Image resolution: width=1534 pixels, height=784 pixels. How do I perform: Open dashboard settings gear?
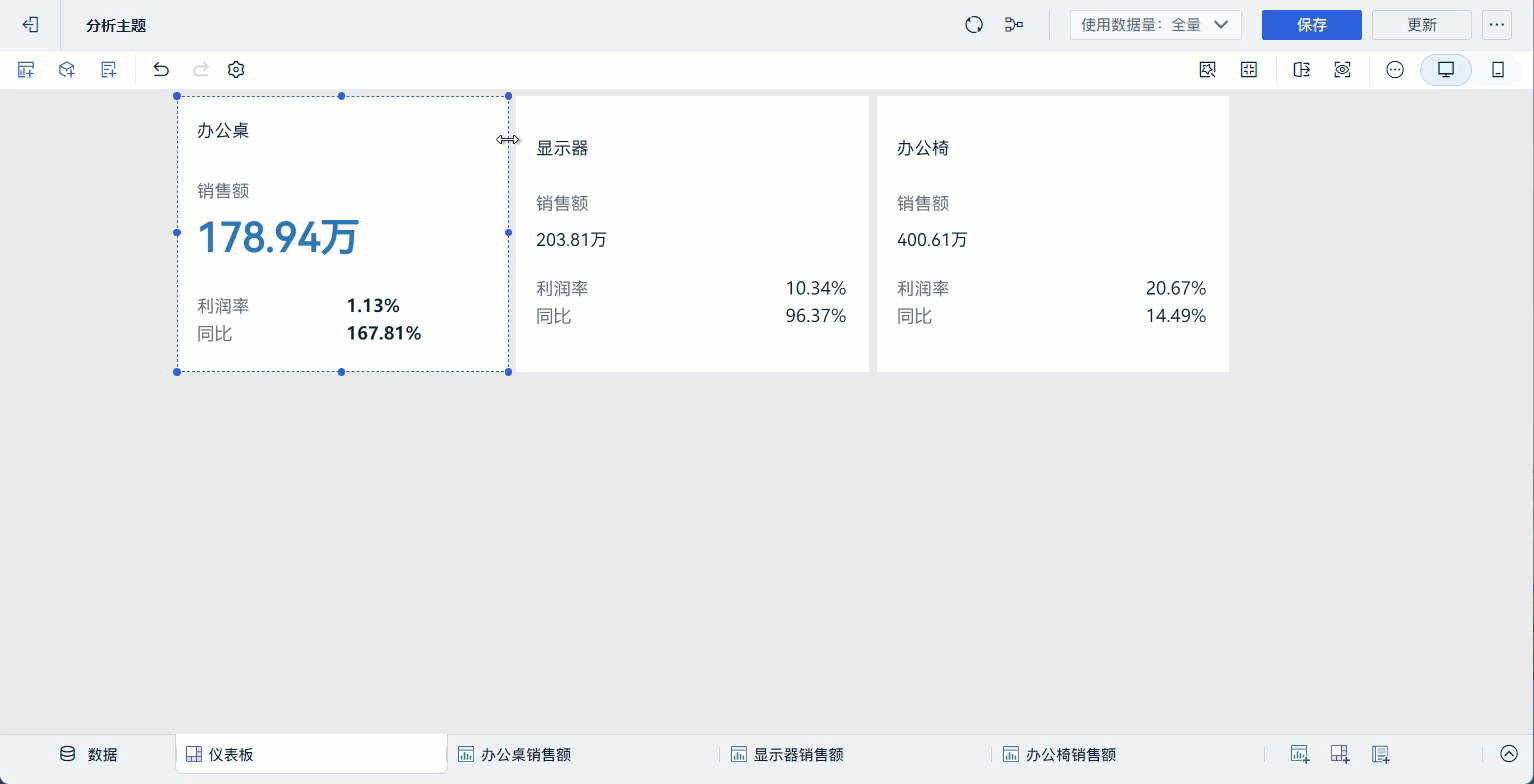point(236,70)
